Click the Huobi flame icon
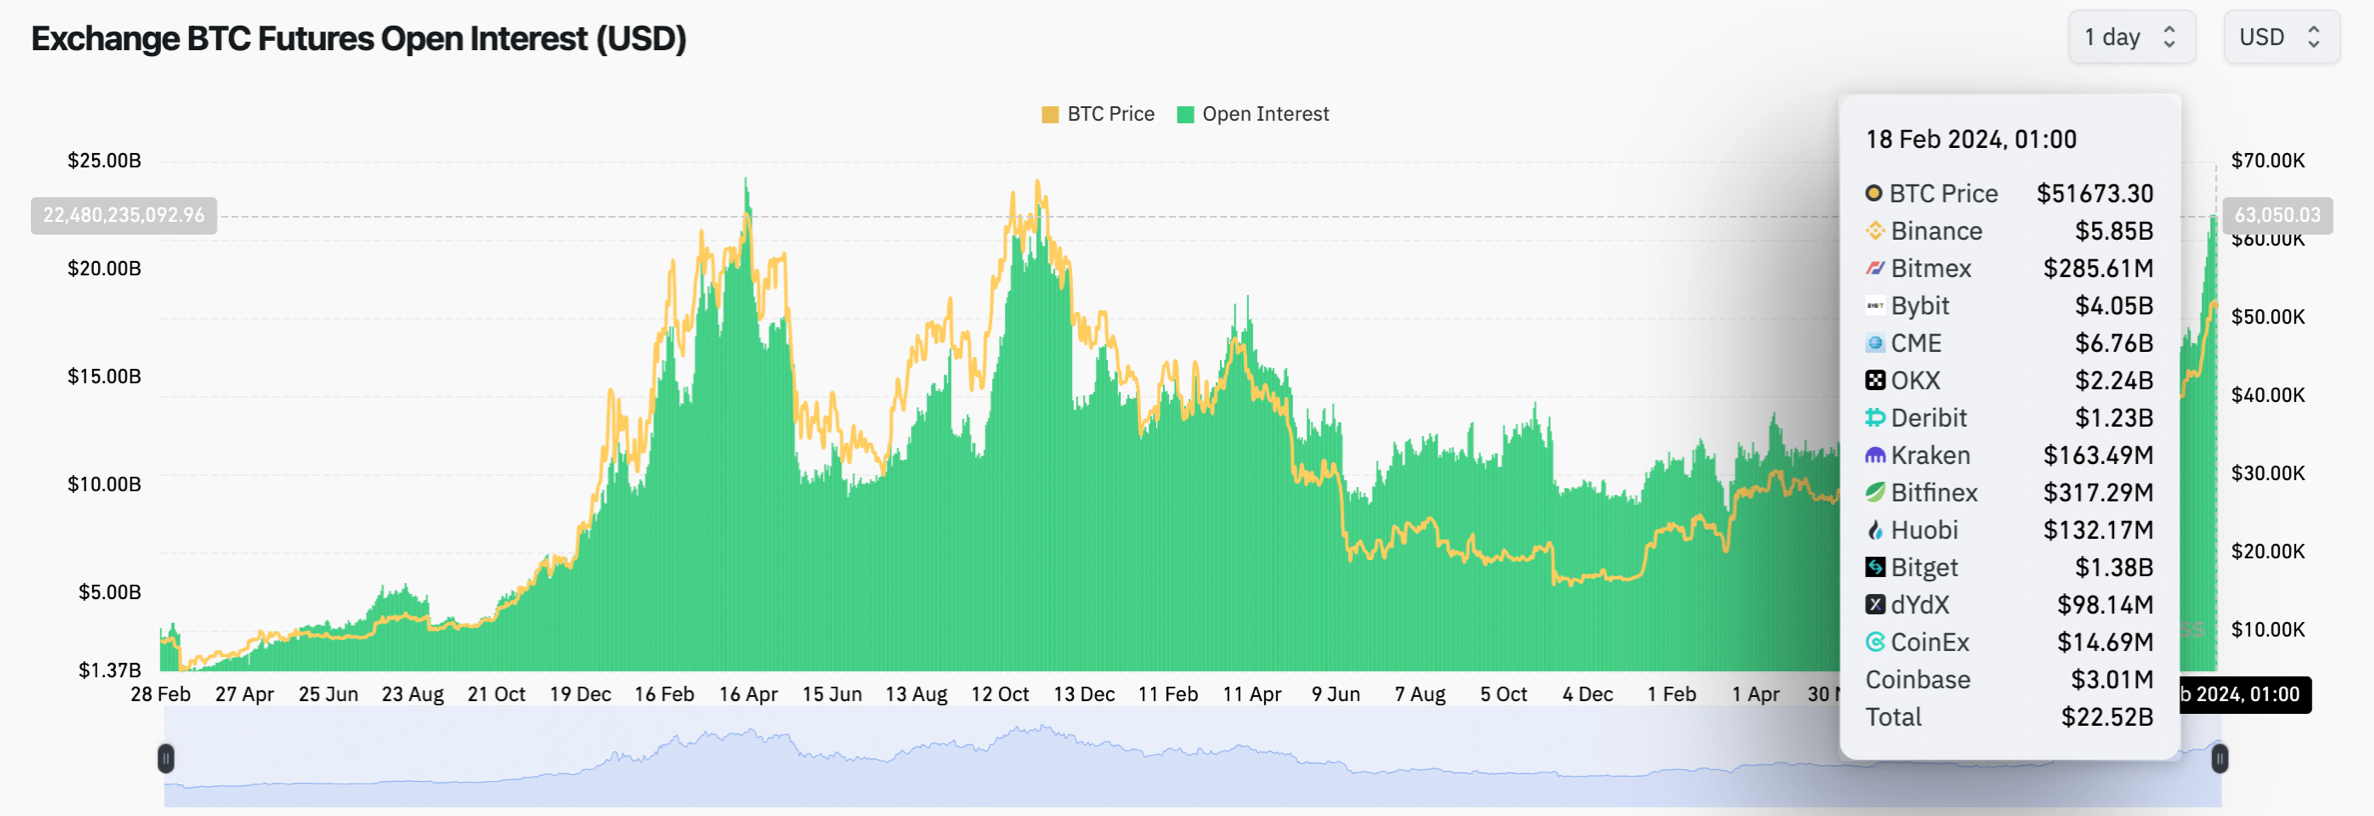The width and height of the screenshot is (2374, 816). click(x=1875, y=530)
